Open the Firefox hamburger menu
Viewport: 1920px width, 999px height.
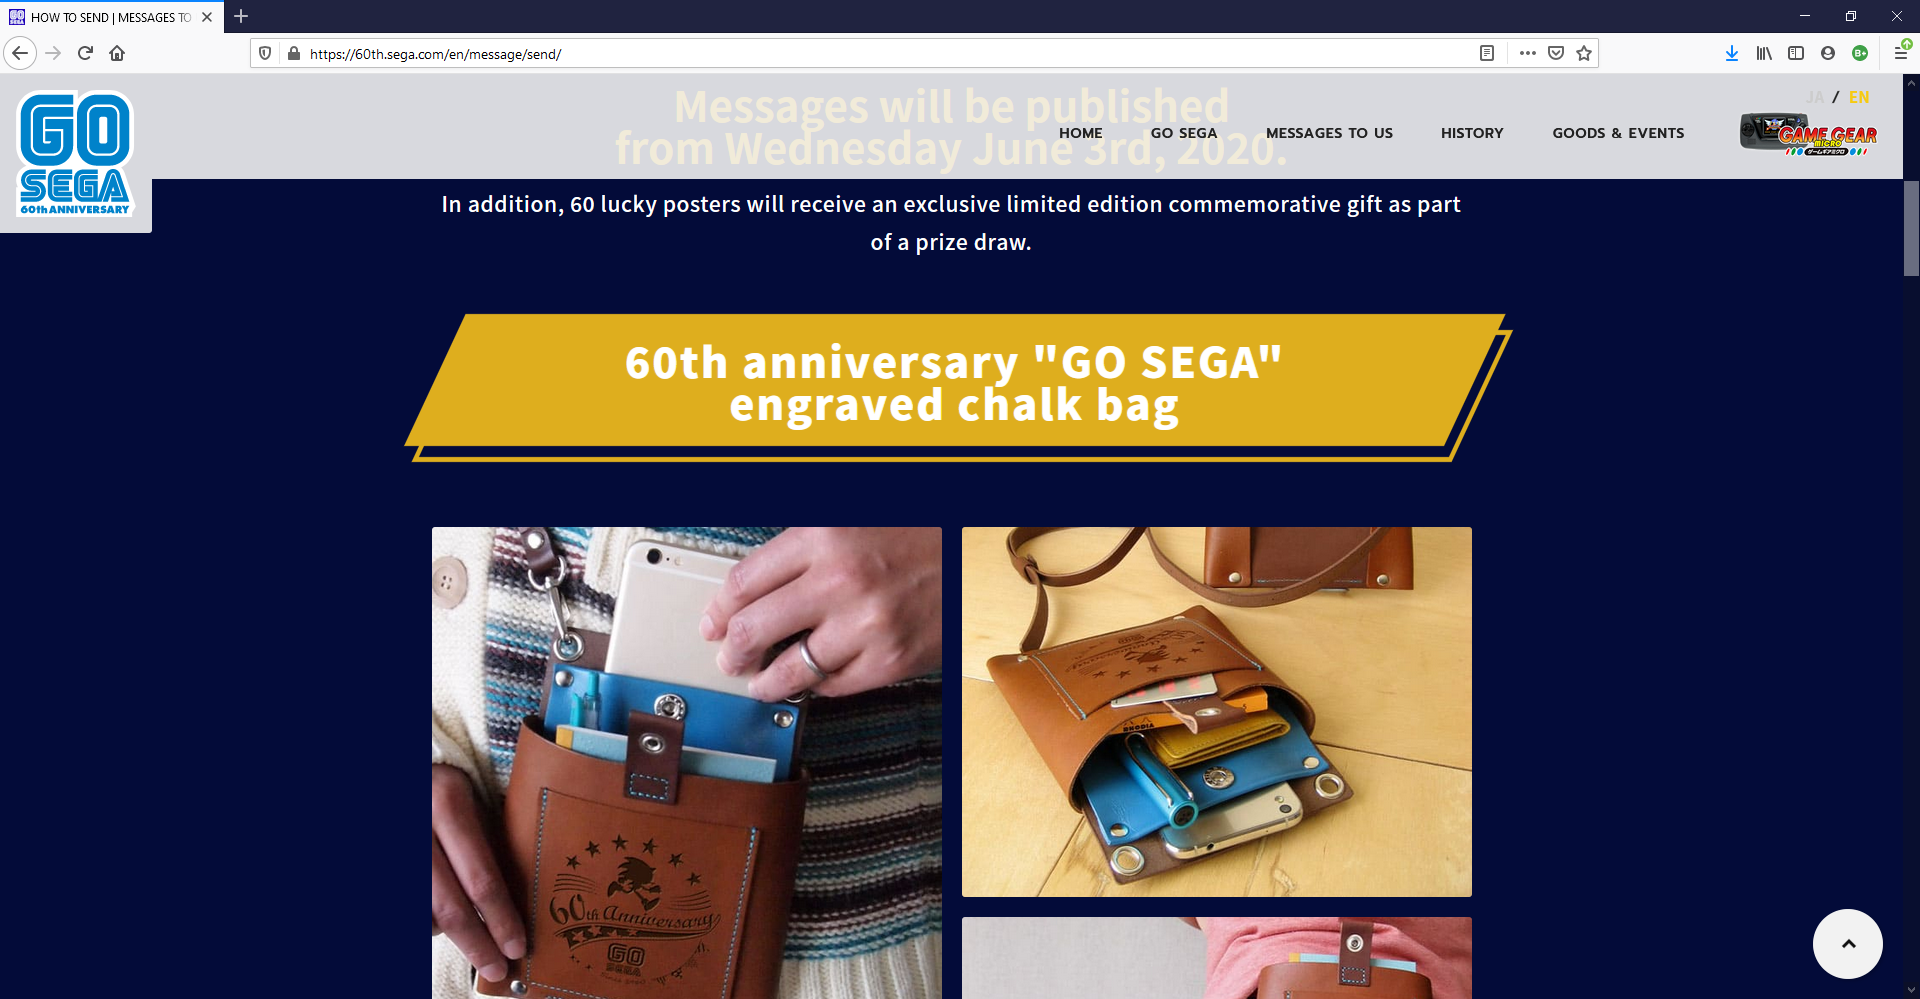tap(1901, 53)
